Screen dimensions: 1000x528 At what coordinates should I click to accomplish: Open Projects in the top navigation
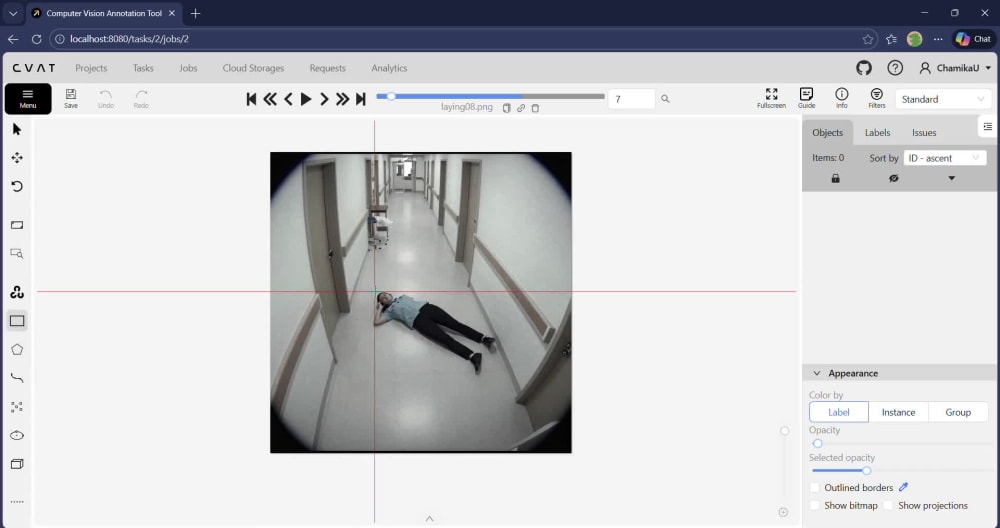coord(91,68)
